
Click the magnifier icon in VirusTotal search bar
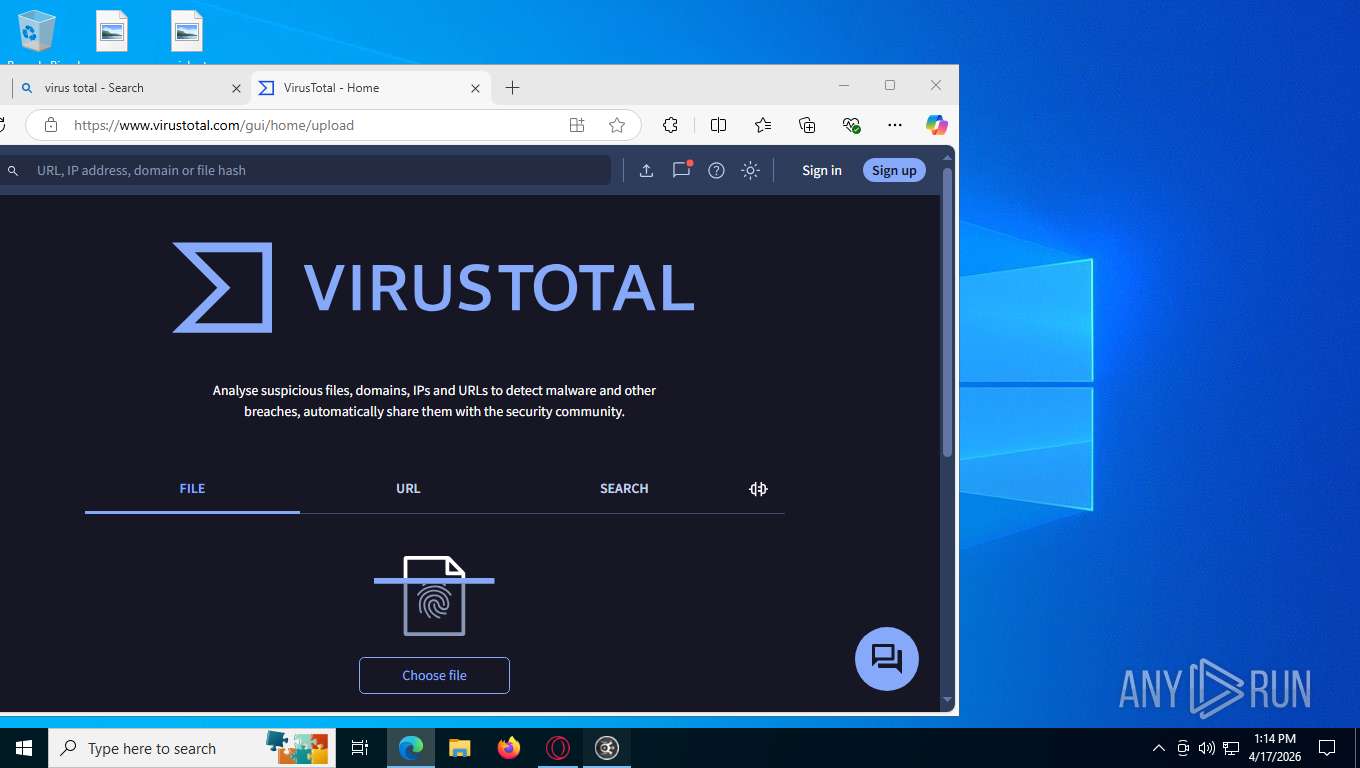13,171
